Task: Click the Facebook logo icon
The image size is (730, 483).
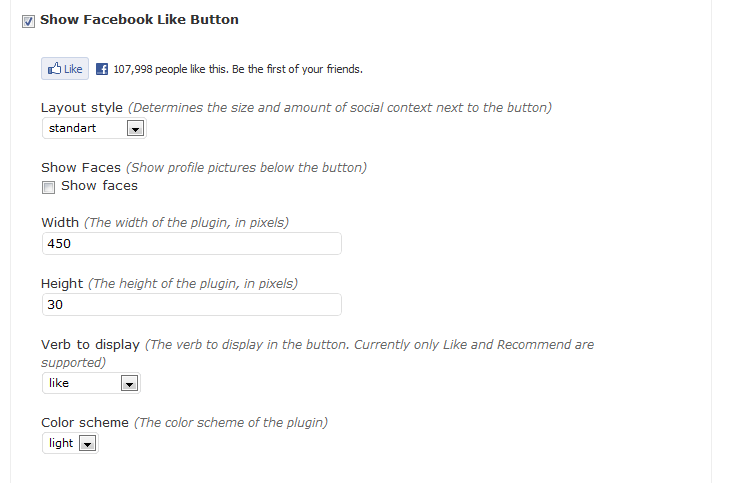Action: click(102, 69)
